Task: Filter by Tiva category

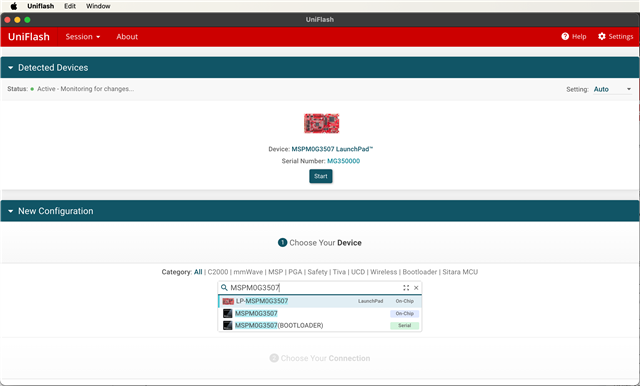Action: pyautogui.click(x=339, y=272)
